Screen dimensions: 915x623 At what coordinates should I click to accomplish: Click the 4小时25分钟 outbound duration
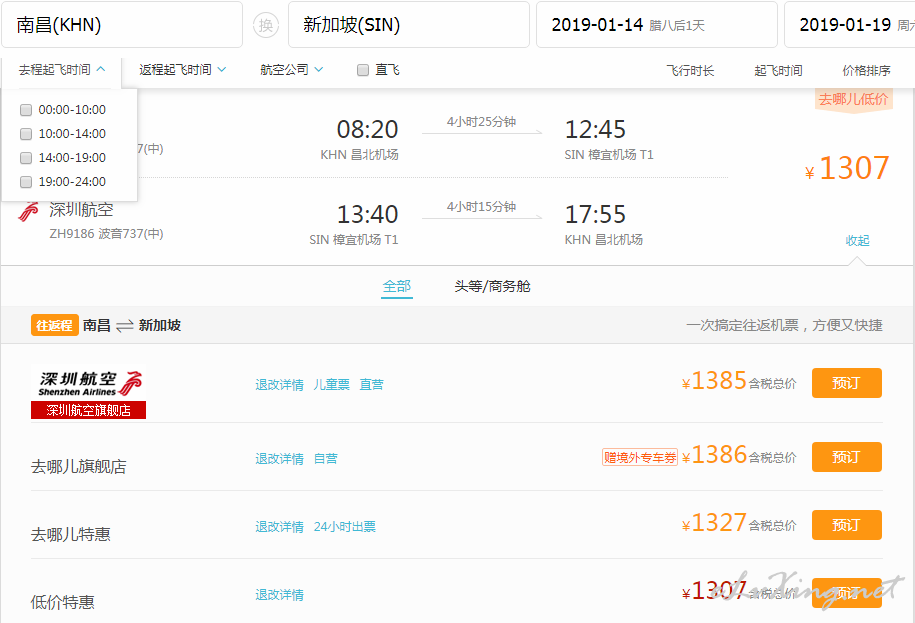[x=481, y=122]
